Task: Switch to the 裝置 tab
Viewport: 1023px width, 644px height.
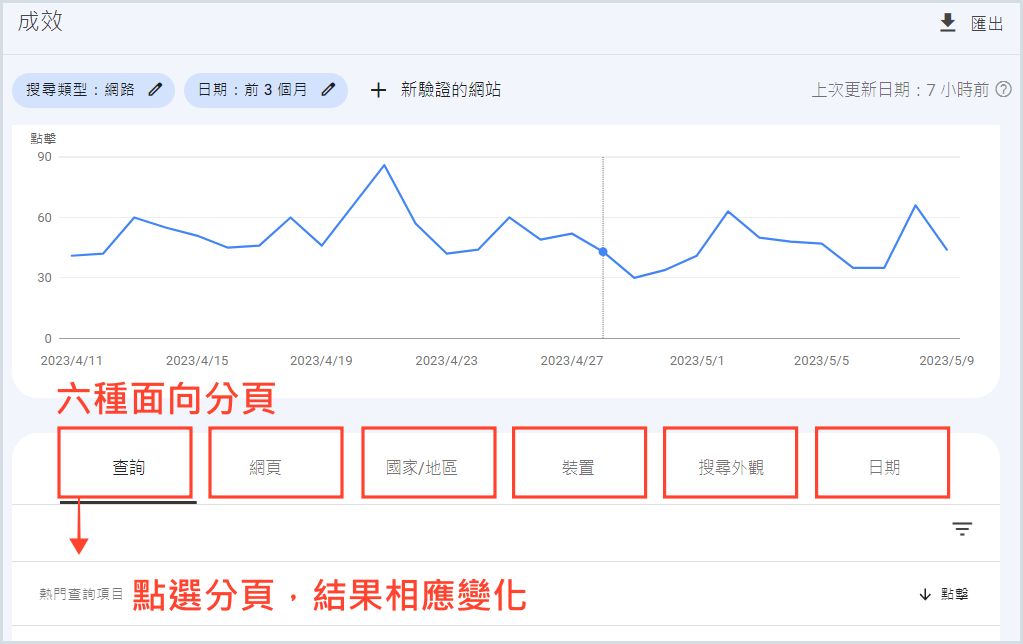Action: click(x=578, y=467)
